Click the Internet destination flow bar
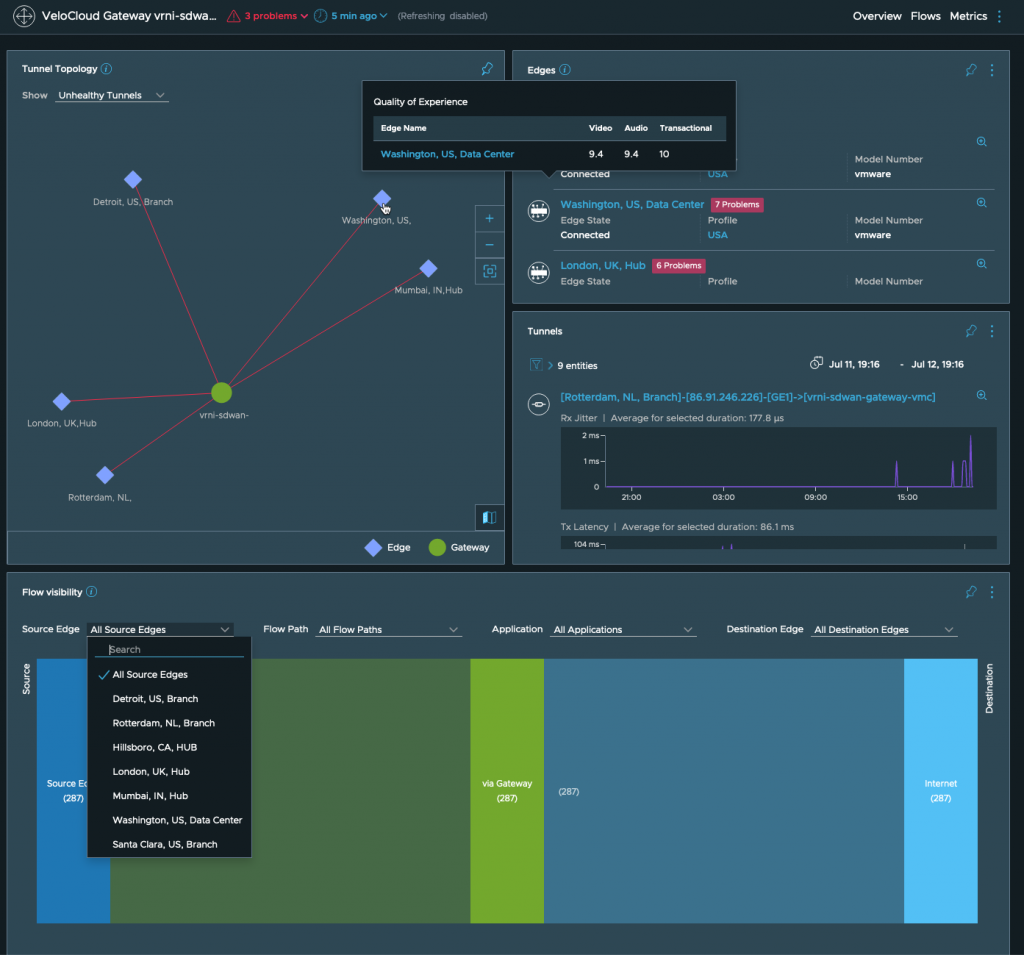1024x955 pixels. pos(940,790)
